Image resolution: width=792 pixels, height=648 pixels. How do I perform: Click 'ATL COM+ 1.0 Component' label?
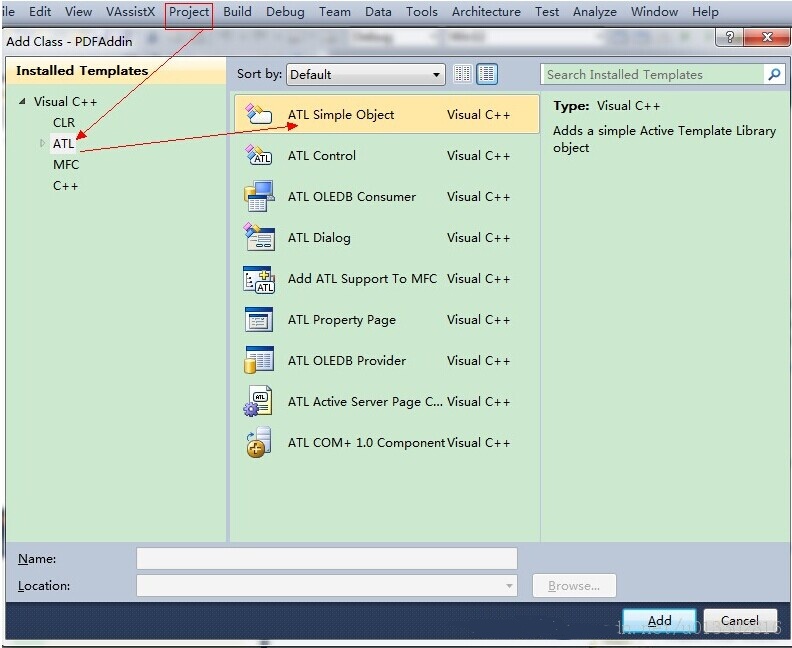[366, 442]
